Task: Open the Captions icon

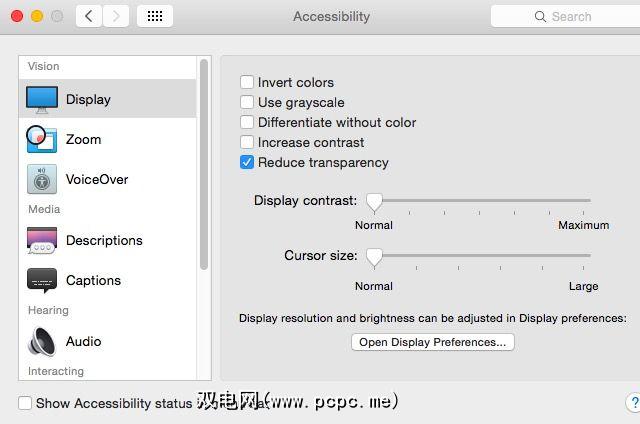Action: (42, 281)
